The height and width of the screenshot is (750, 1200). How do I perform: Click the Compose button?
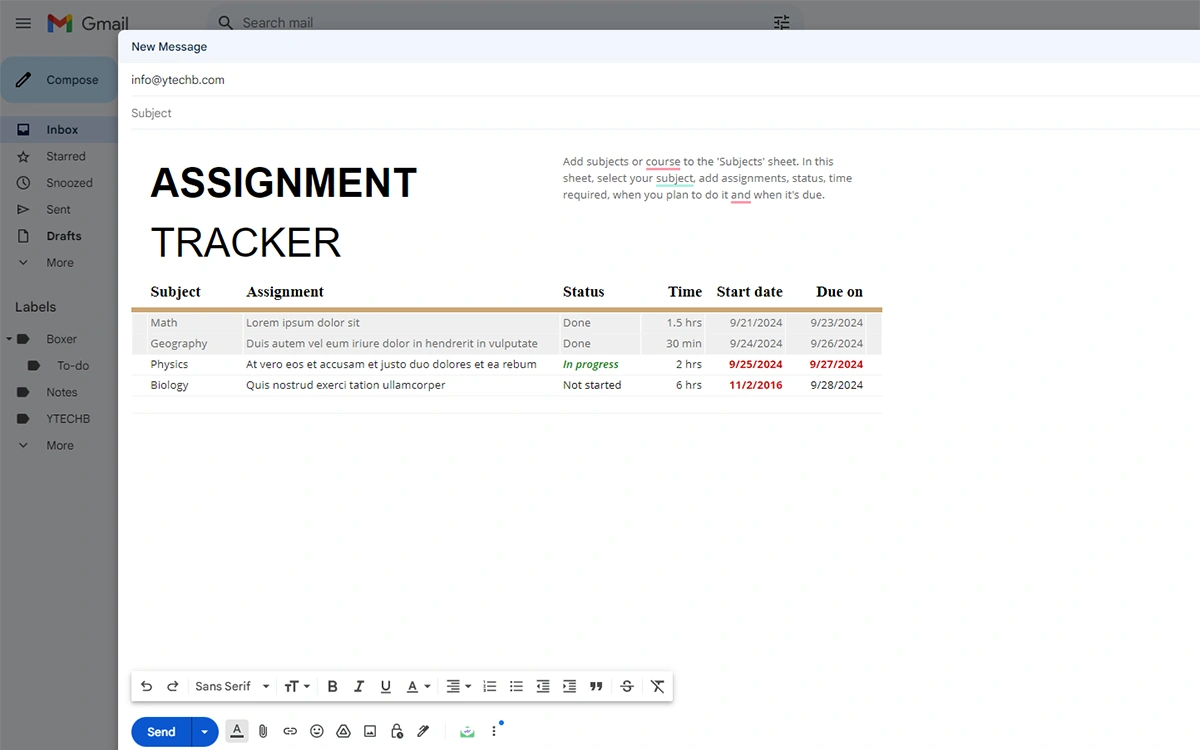[x=59, y=80]
